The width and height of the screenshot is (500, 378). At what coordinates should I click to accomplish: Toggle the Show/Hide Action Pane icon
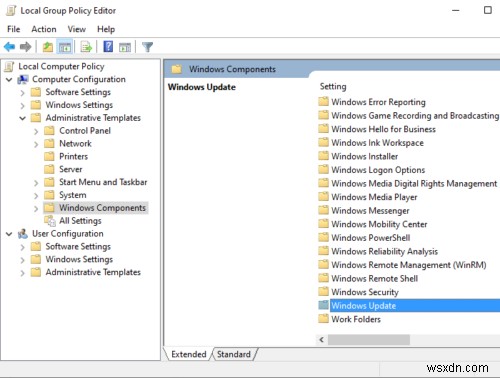(x=125, y=47)
